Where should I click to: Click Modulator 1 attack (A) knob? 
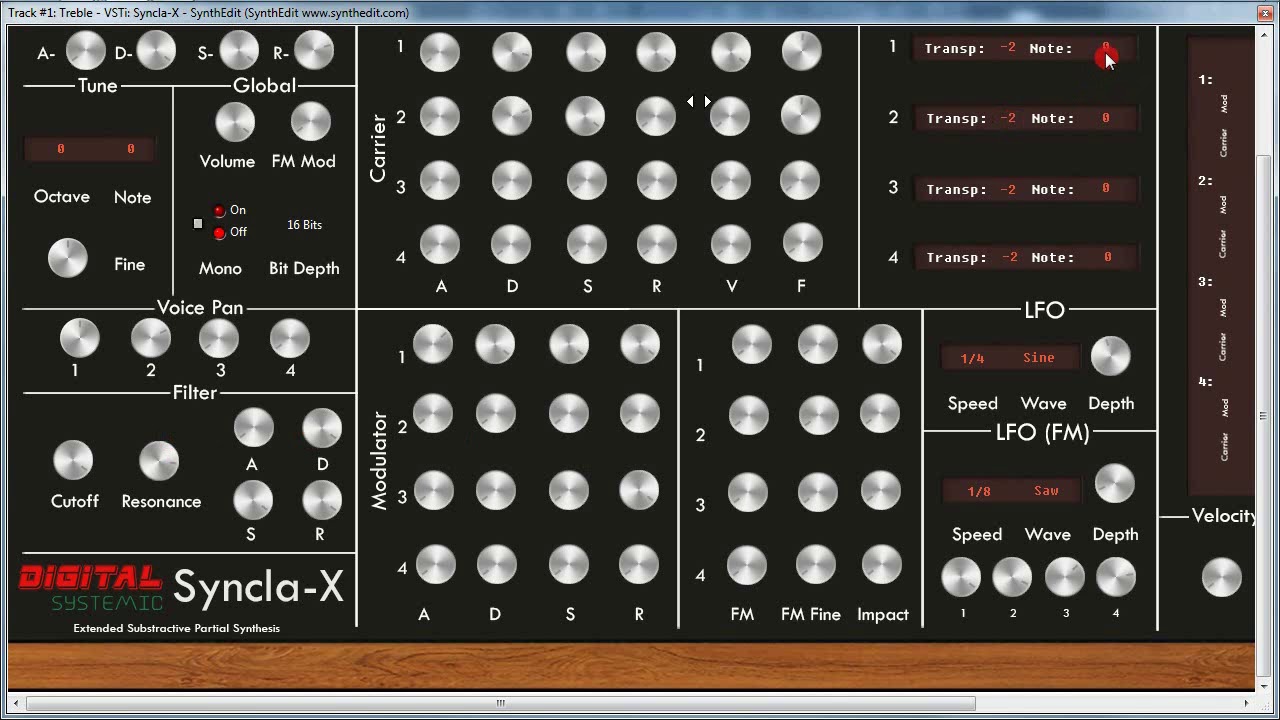click(433, 344)
